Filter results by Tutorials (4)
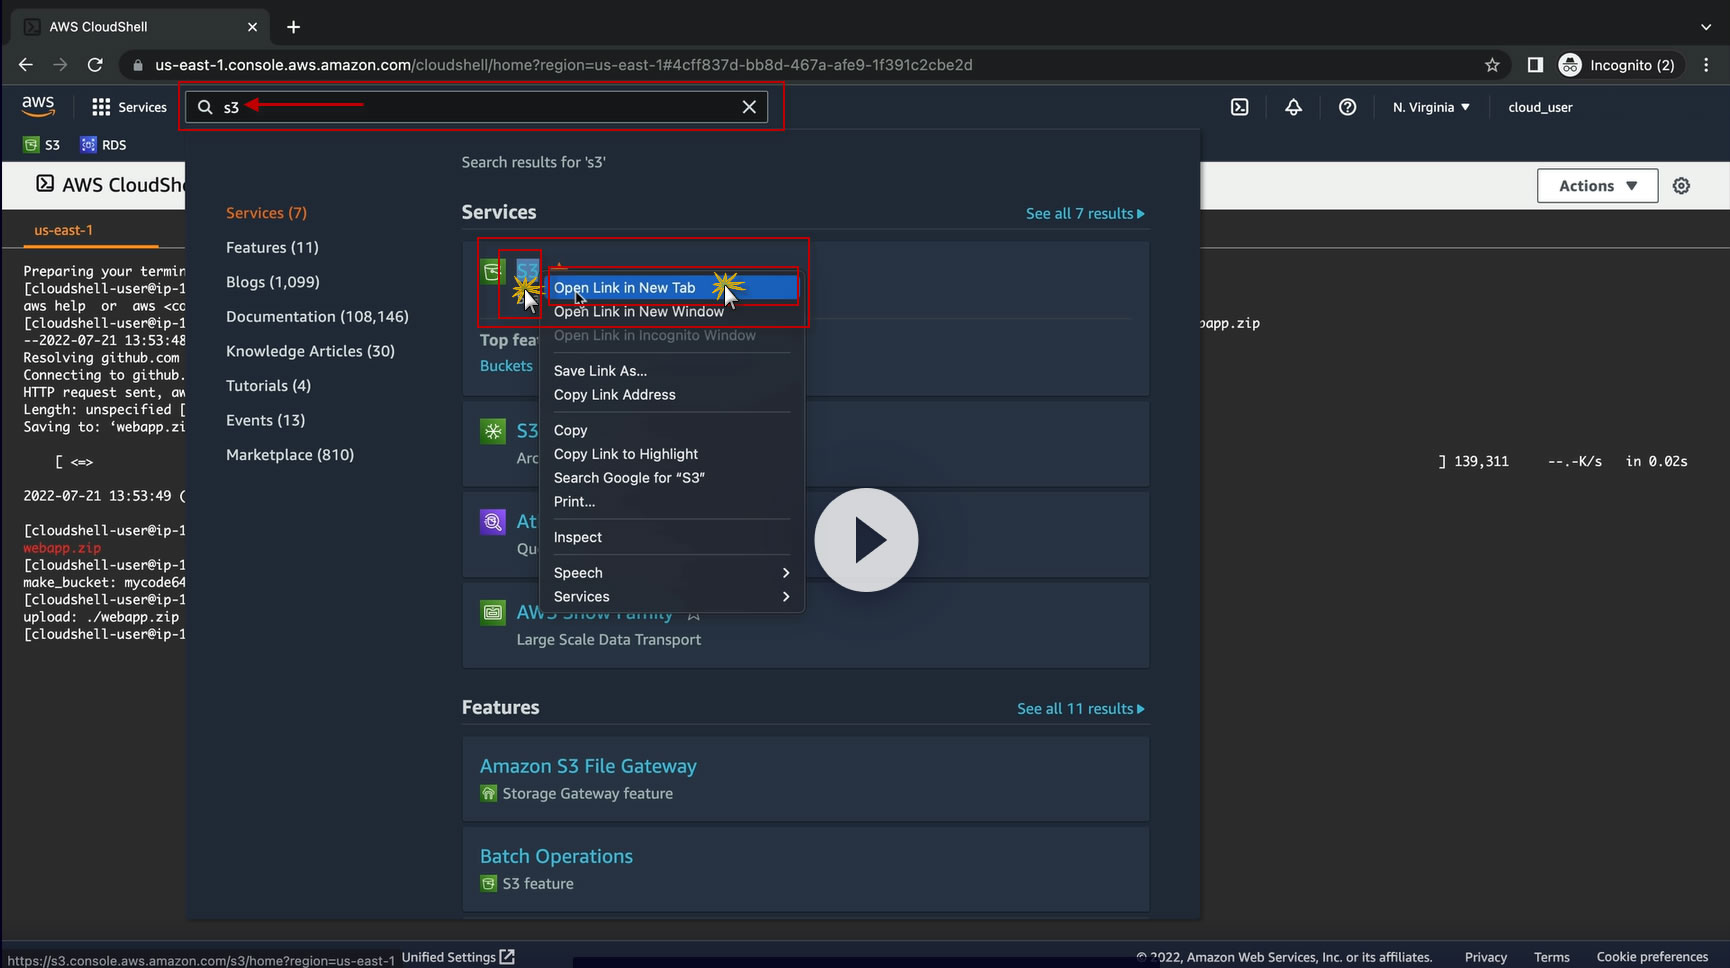Image resolution: width=1730 pixels, height=968 pixels. (x=268, y=386)
